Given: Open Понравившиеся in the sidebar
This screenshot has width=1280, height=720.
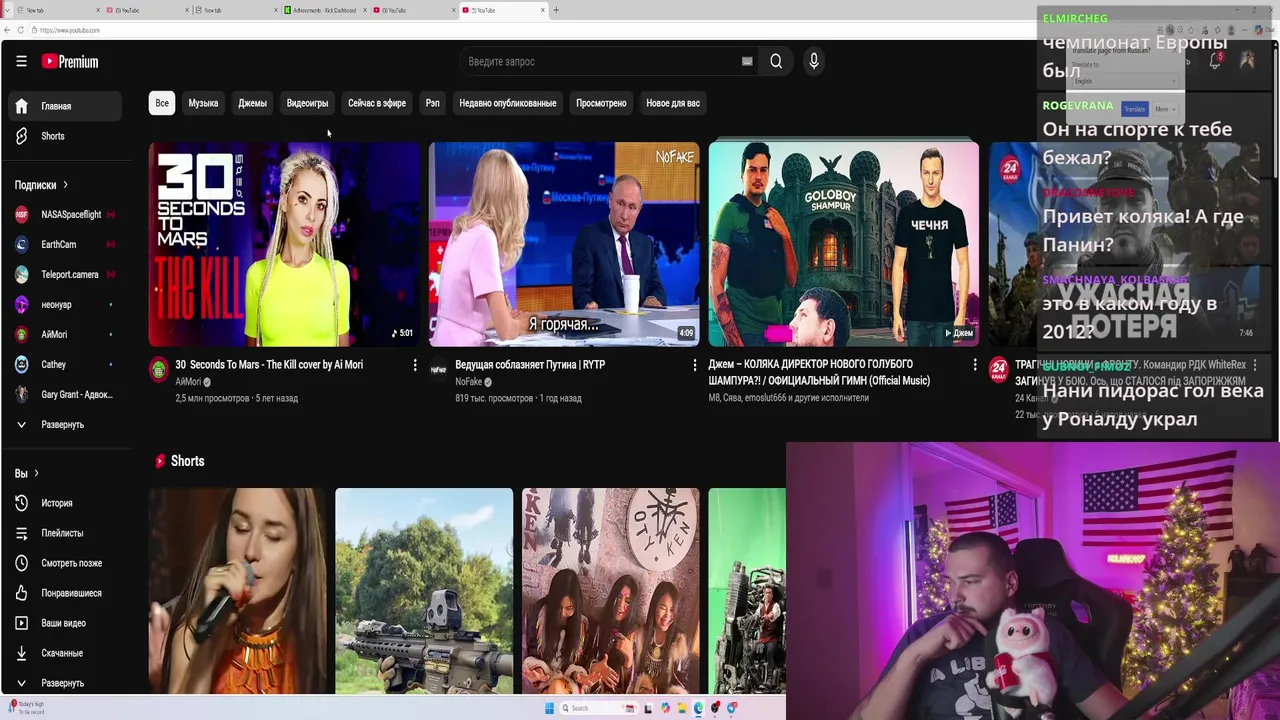Looking at the screenshot, I should click(65, 593).
